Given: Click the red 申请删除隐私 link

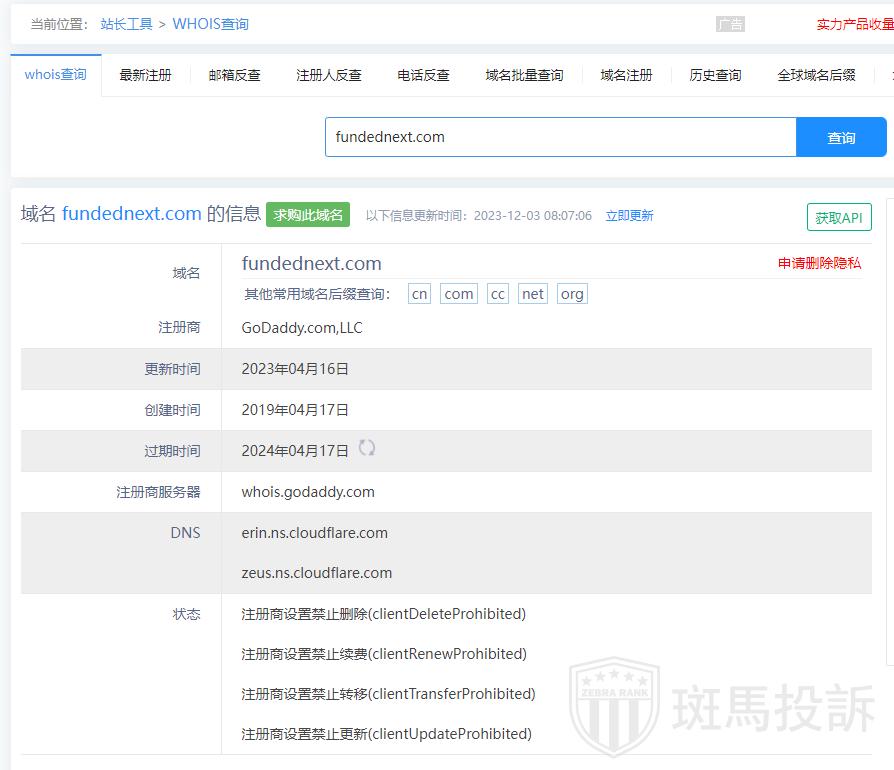Looking at the screenshot, I should tap(819, 263).
